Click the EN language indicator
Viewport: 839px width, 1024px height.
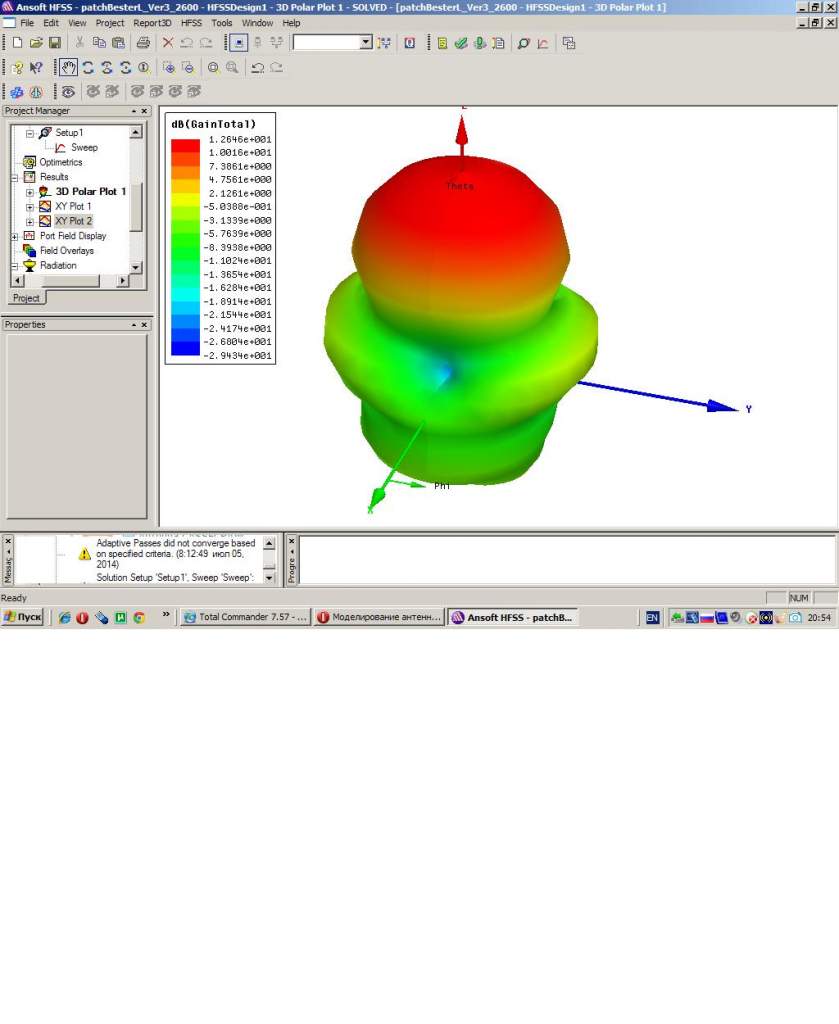tap(652, 617)
